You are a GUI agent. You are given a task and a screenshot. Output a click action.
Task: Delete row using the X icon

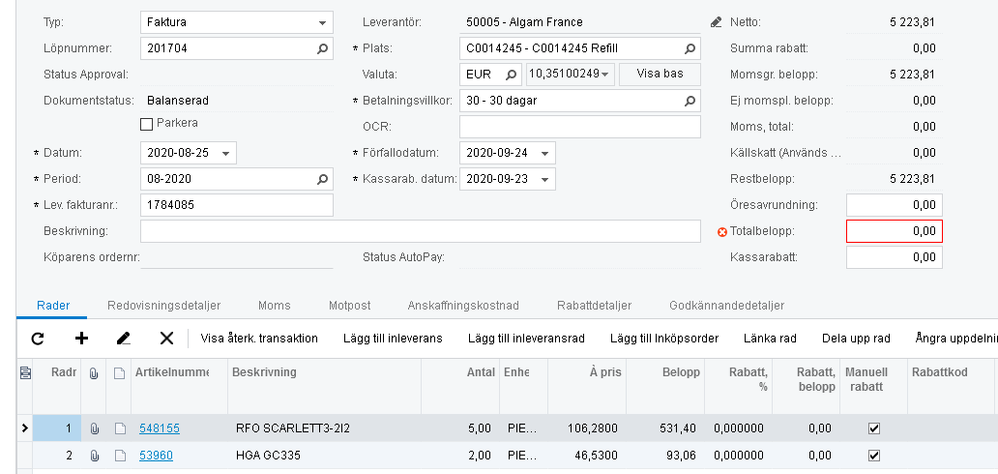pos(167,338)
